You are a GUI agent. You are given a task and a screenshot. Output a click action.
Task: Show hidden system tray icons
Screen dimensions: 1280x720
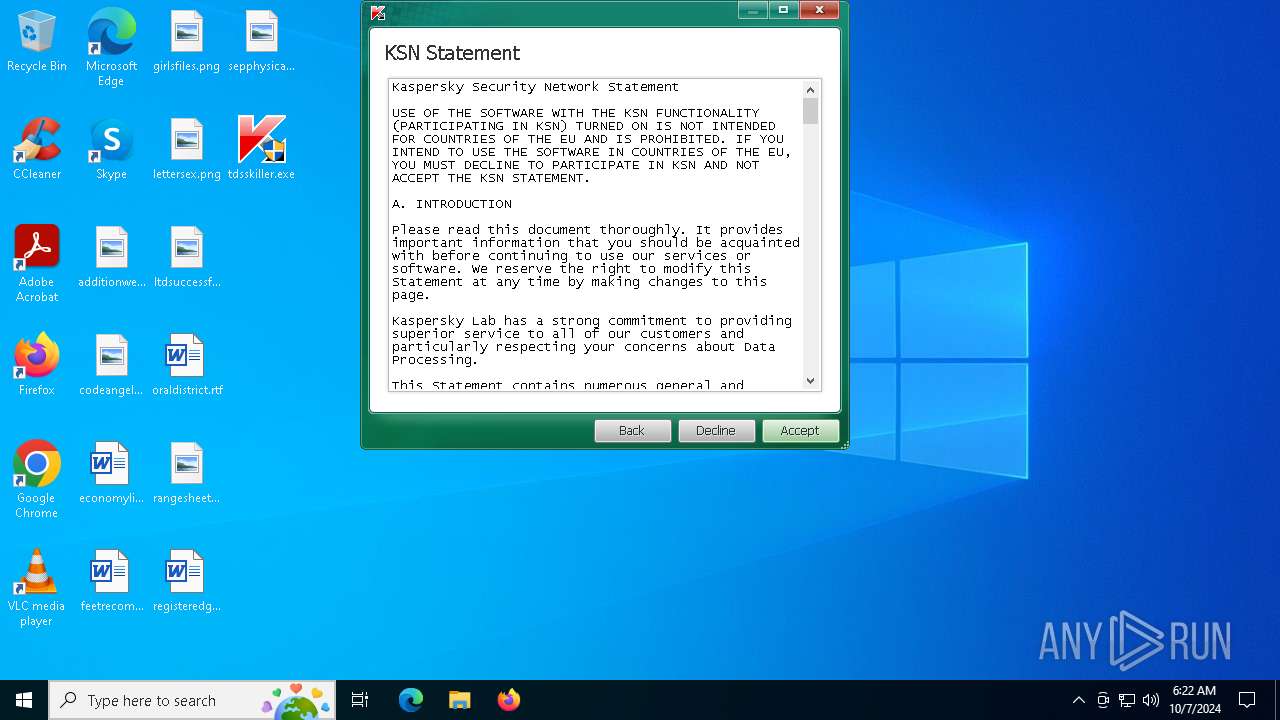coord(1078,700)
